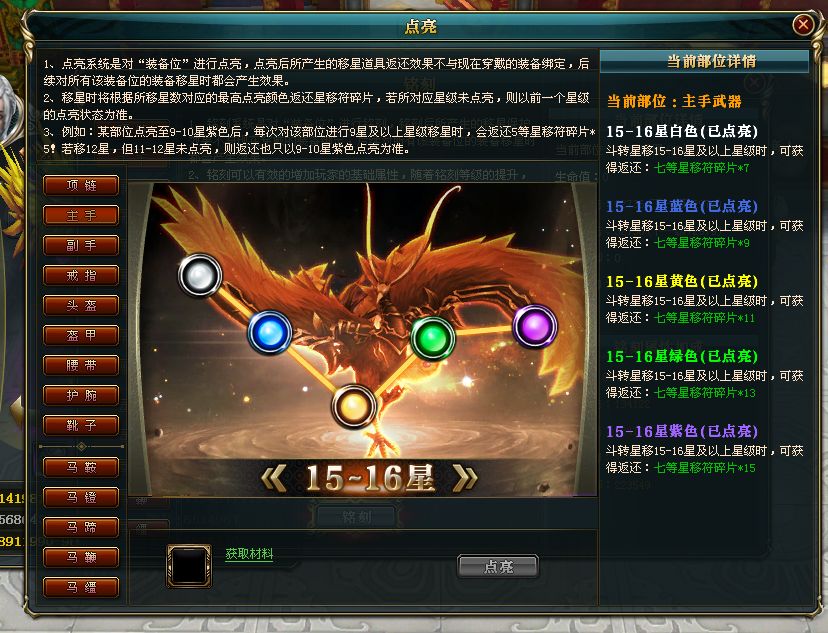Click the 点亮 button
Viewport: 828px width, 633px height.
498,566
